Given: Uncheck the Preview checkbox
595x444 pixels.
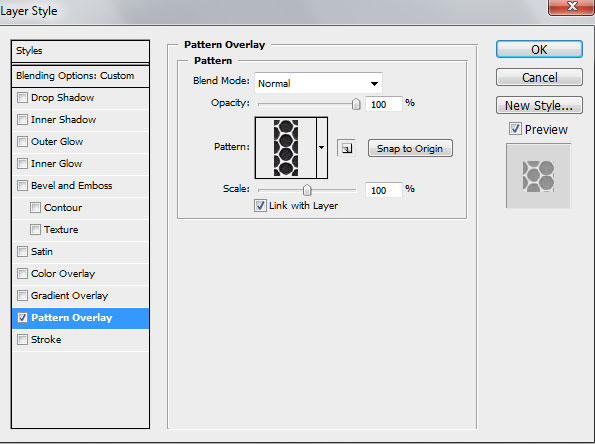Looking at the screenshot, I should [x=515, y=129].
